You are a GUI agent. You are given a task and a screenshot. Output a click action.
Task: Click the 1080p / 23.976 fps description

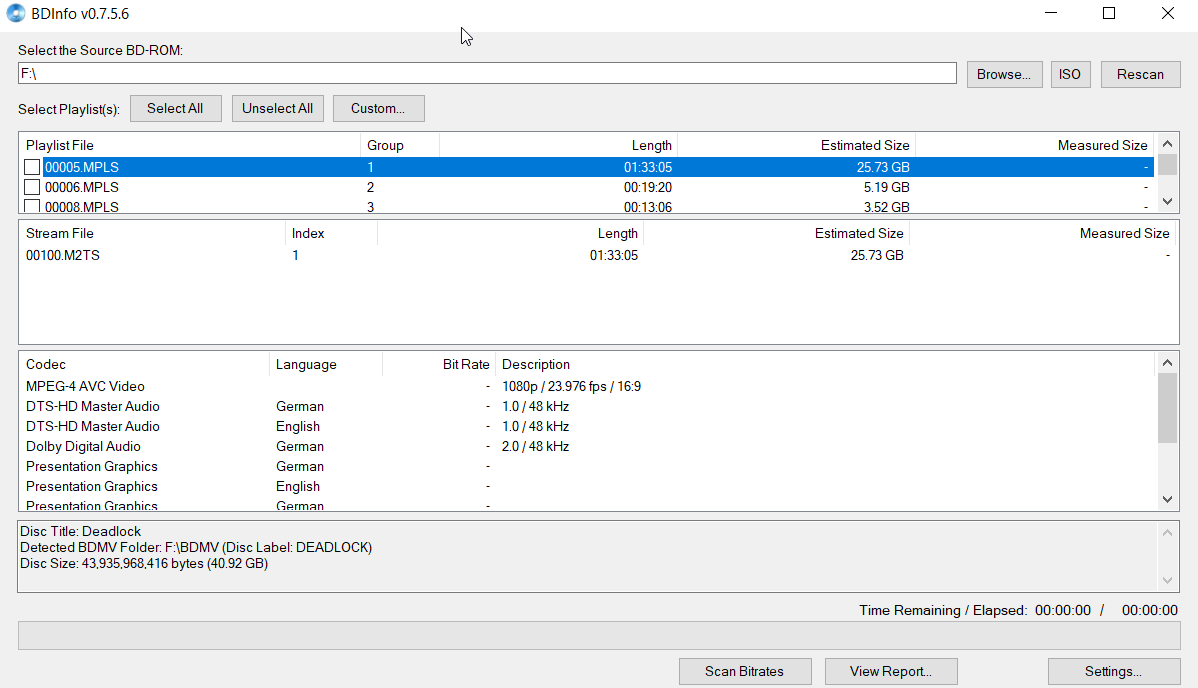[x=571, y=387]
